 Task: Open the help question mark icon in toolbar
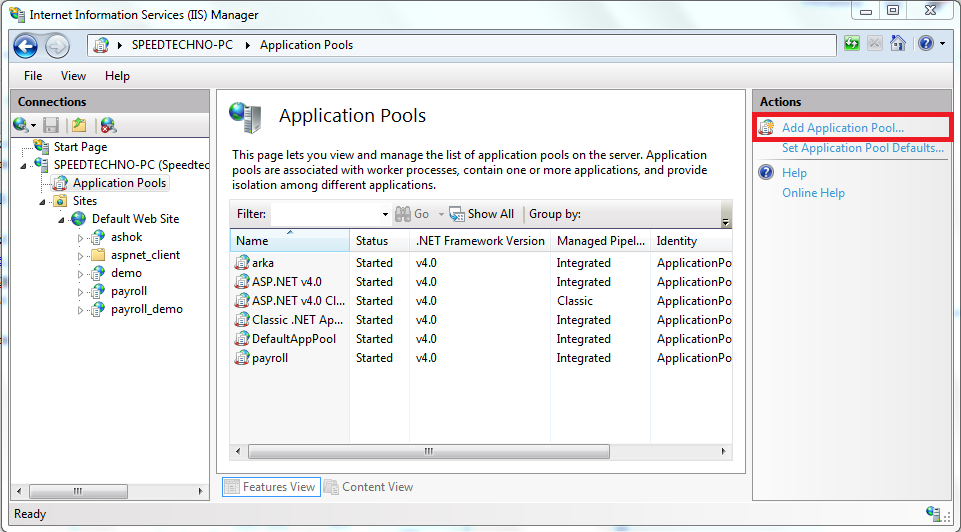(x=925, y=44)
